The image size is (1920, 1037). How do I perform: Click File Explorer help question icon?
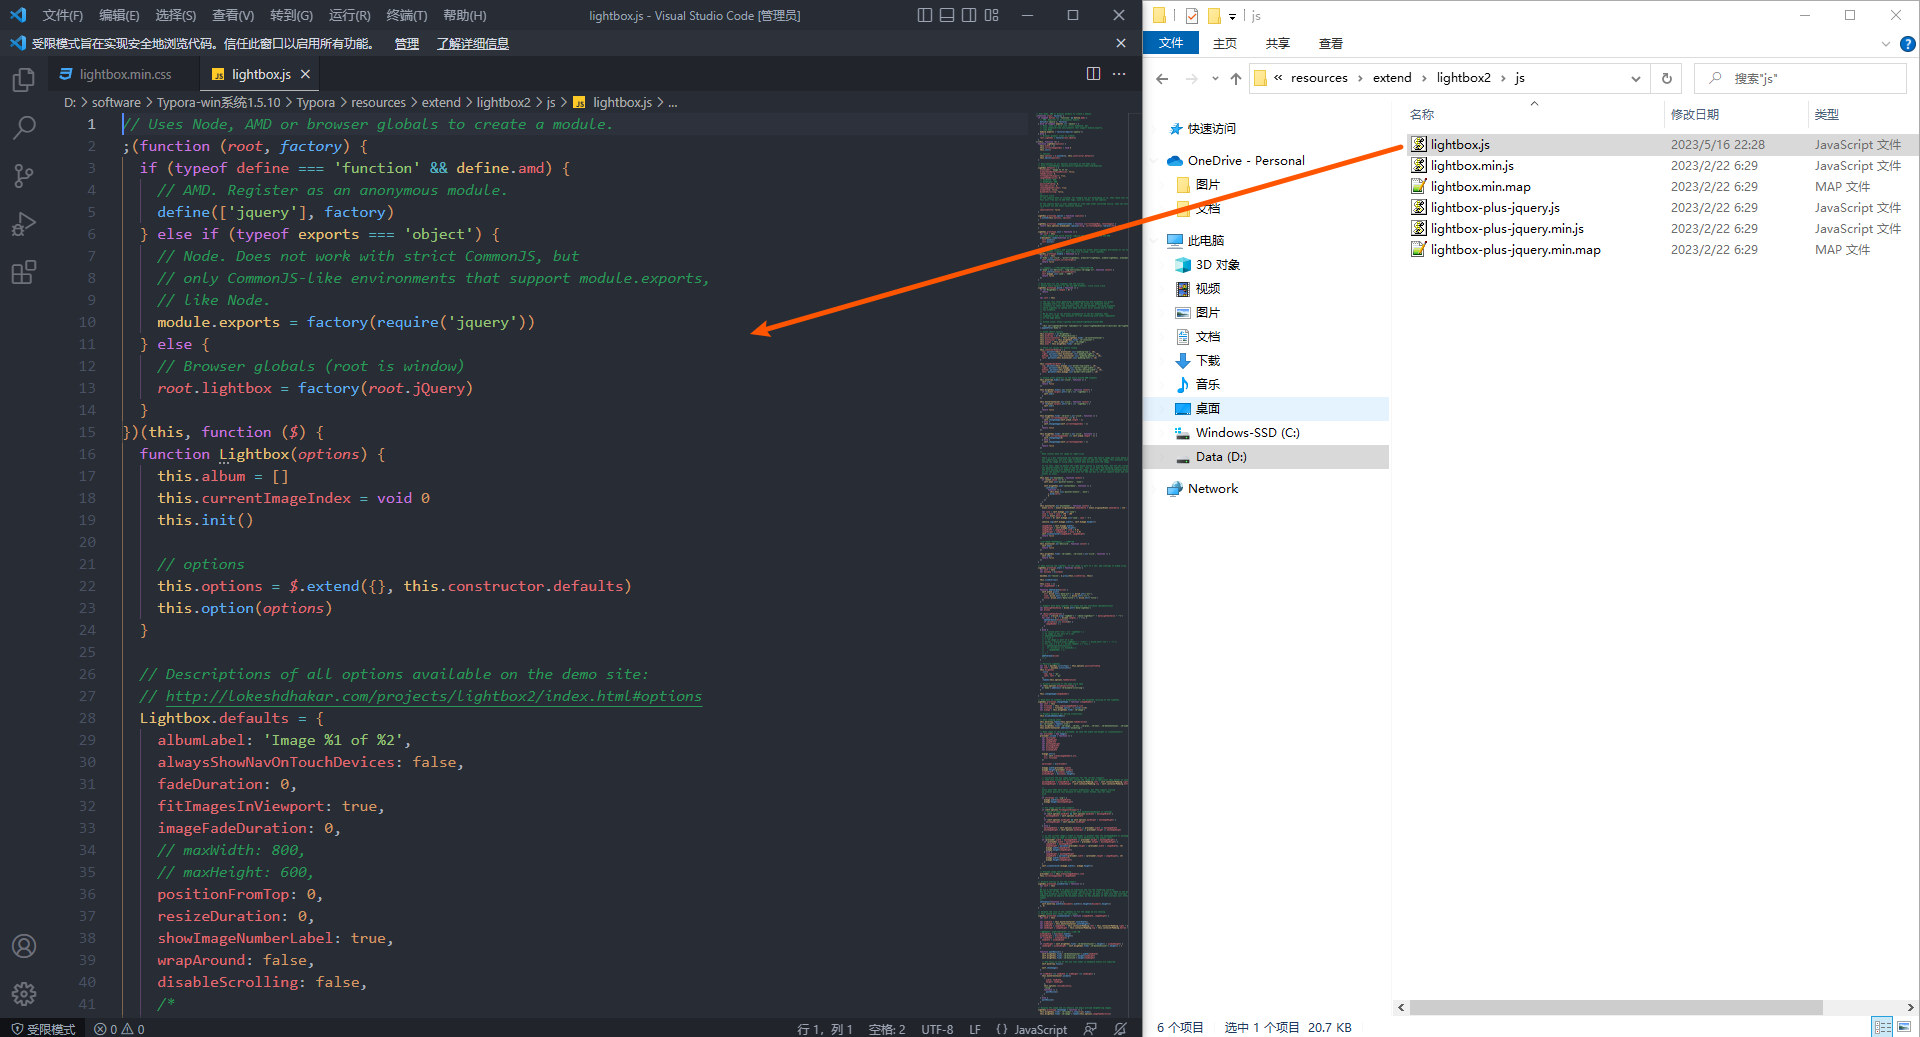tap(1907, 43)
